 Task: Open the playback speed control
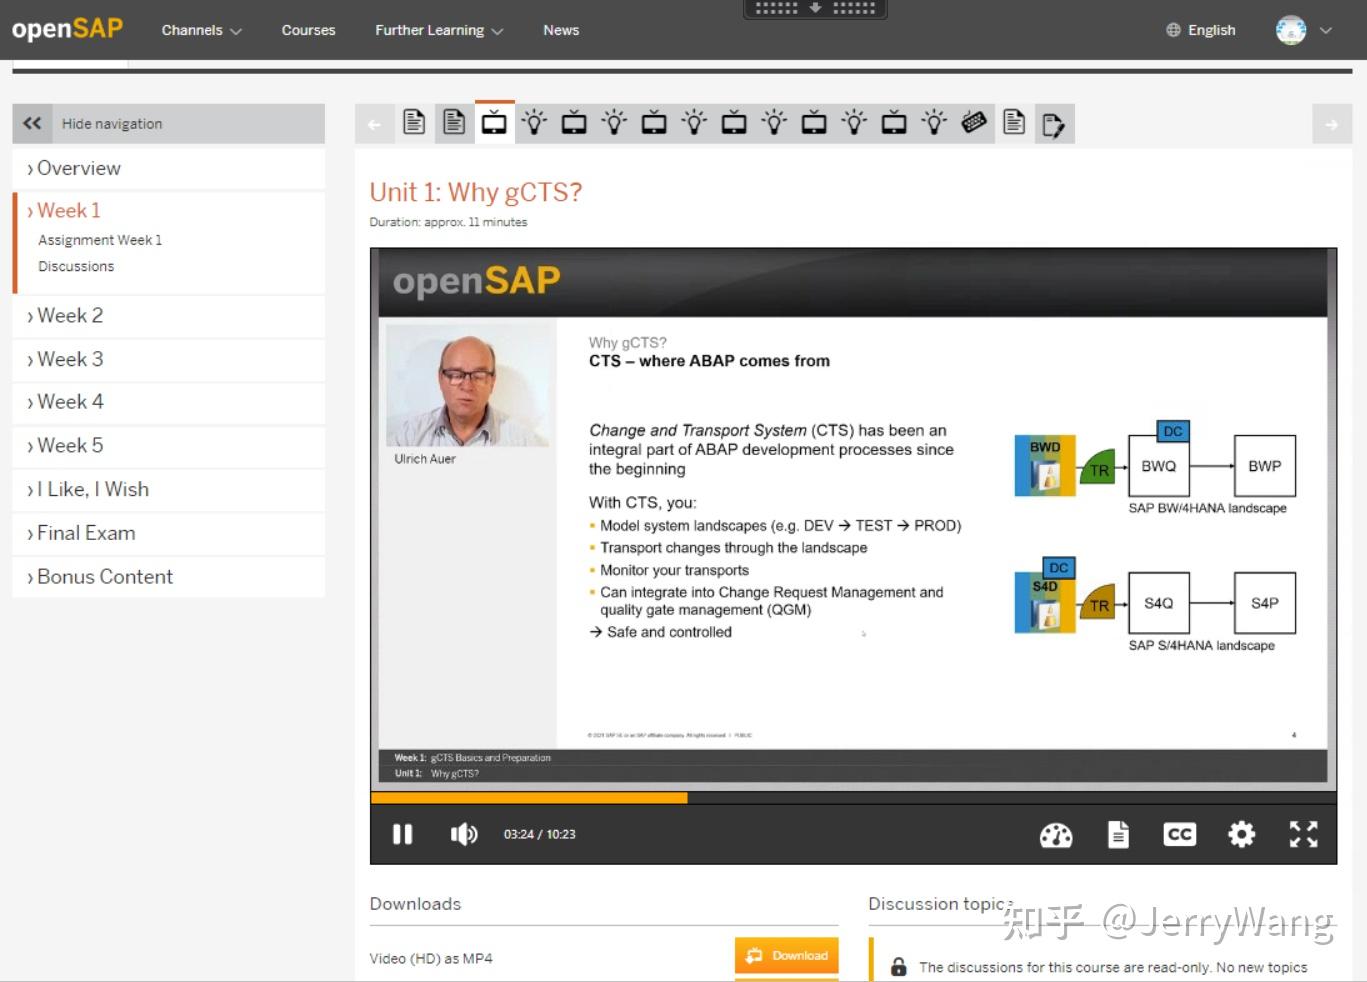tap(1056, 834)
